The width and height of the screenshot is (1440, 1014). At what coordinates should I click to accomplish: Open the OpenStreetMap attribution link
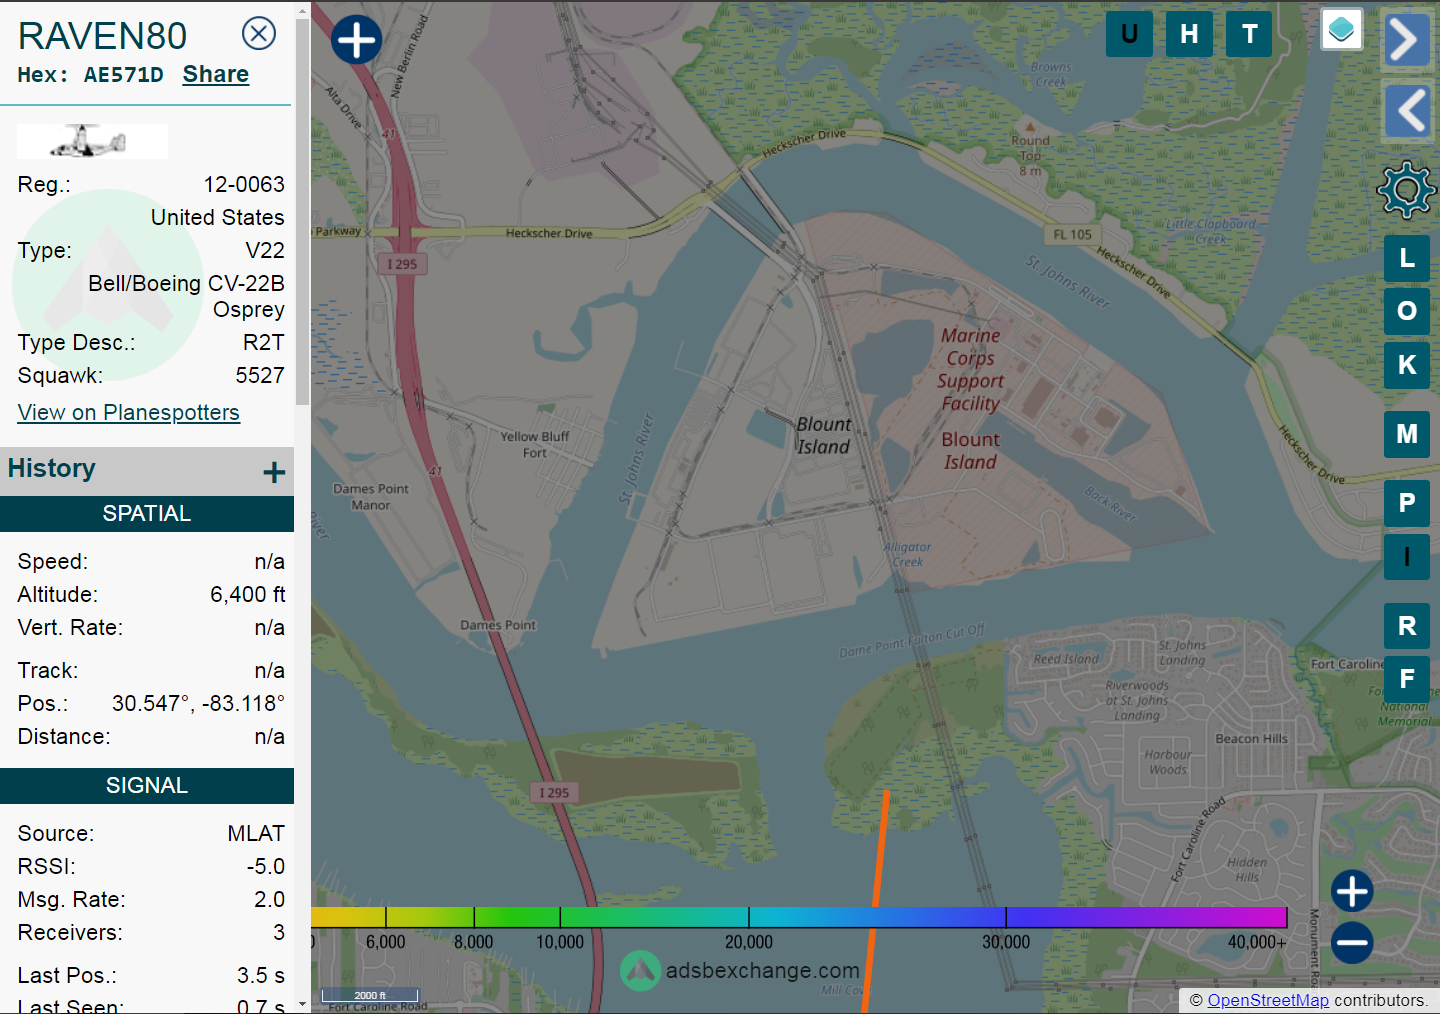[1268, 1000]
